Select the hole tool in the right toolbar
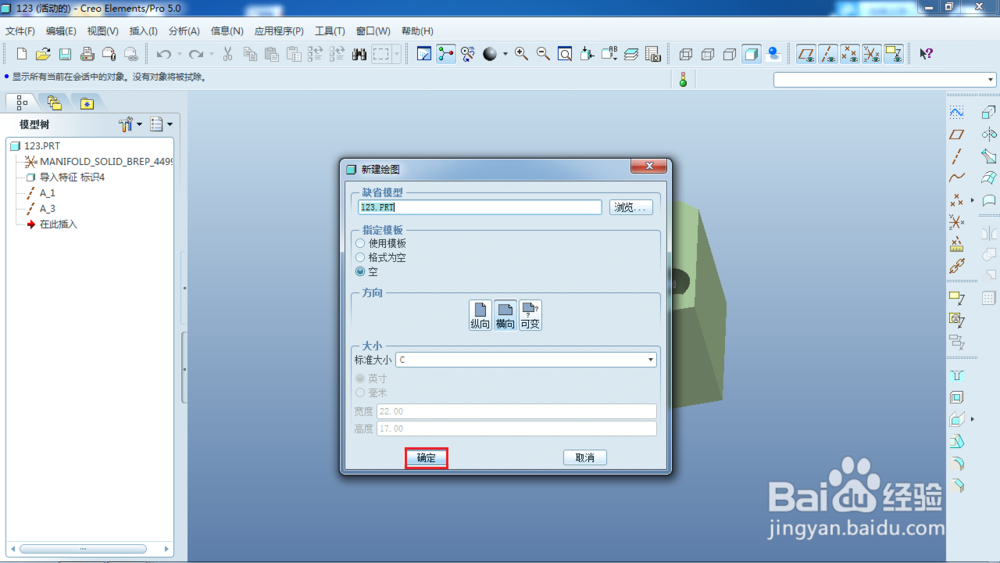The image size is (1000, 563). point(957,376)
